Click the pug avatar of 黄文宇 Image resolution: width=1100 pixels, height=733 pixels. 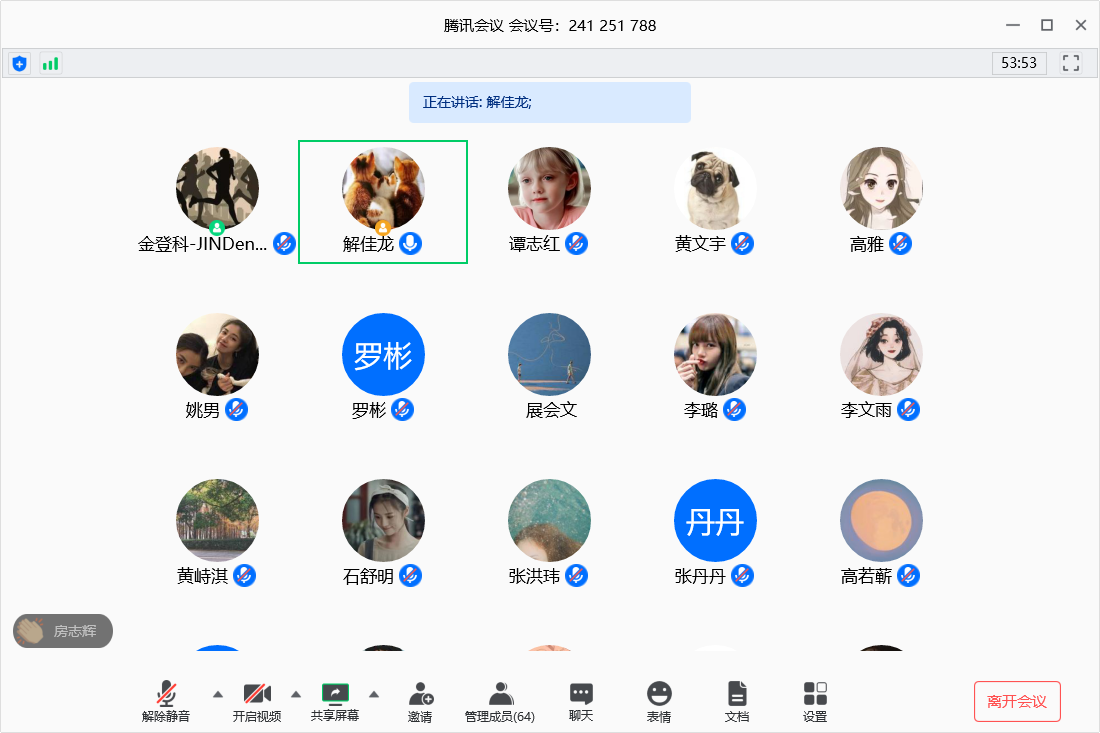click(715, 189)
